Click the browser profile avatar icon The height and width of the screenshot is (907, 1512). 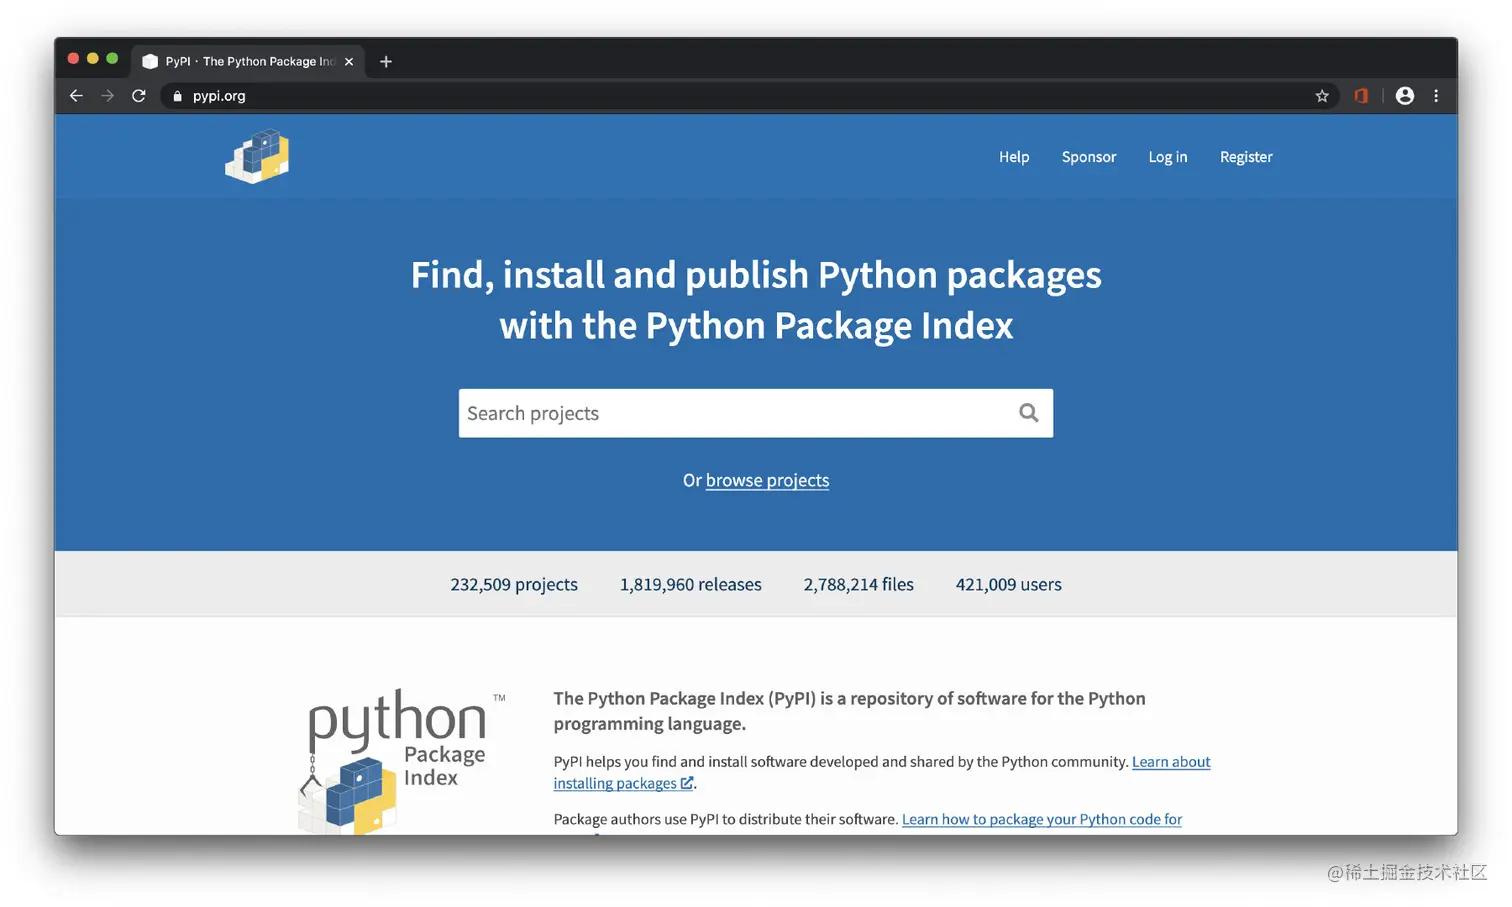tap(1404, 96)
